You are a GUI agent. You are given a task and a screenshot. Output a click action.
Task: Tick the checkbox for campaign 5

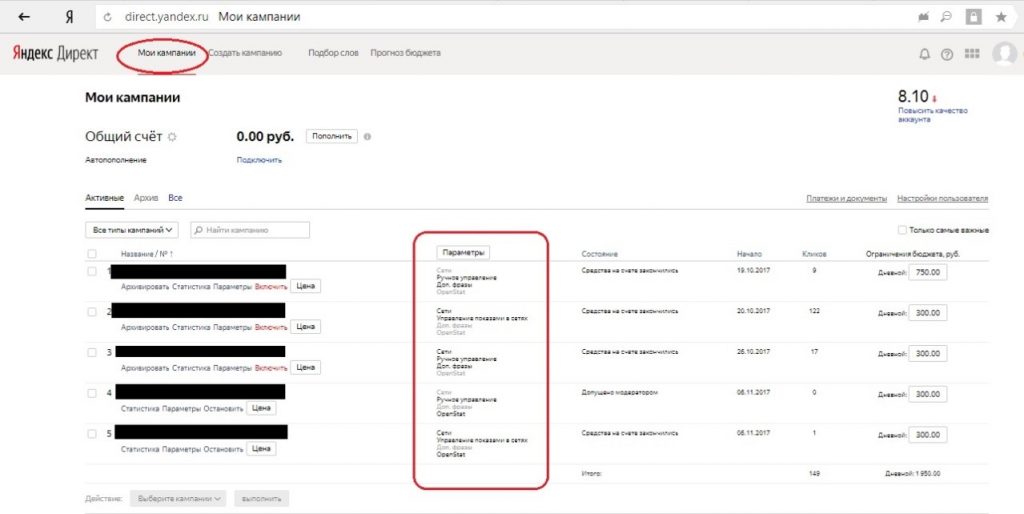[92, 434]
